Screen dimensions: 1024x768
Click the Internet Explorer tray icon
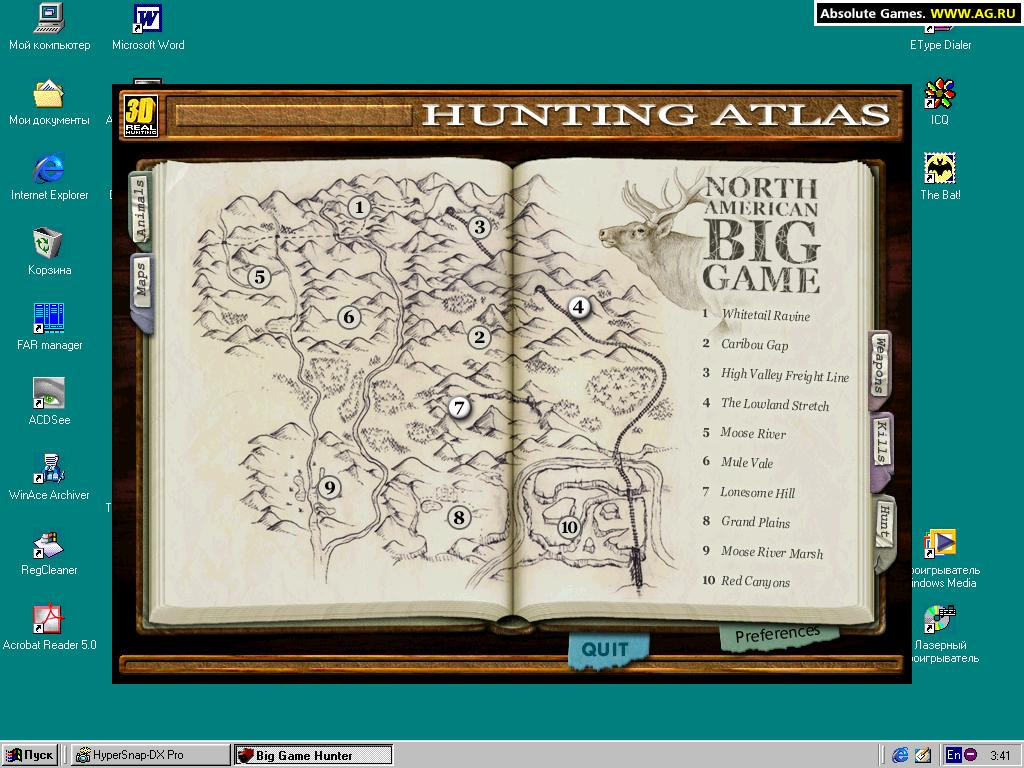900,756
